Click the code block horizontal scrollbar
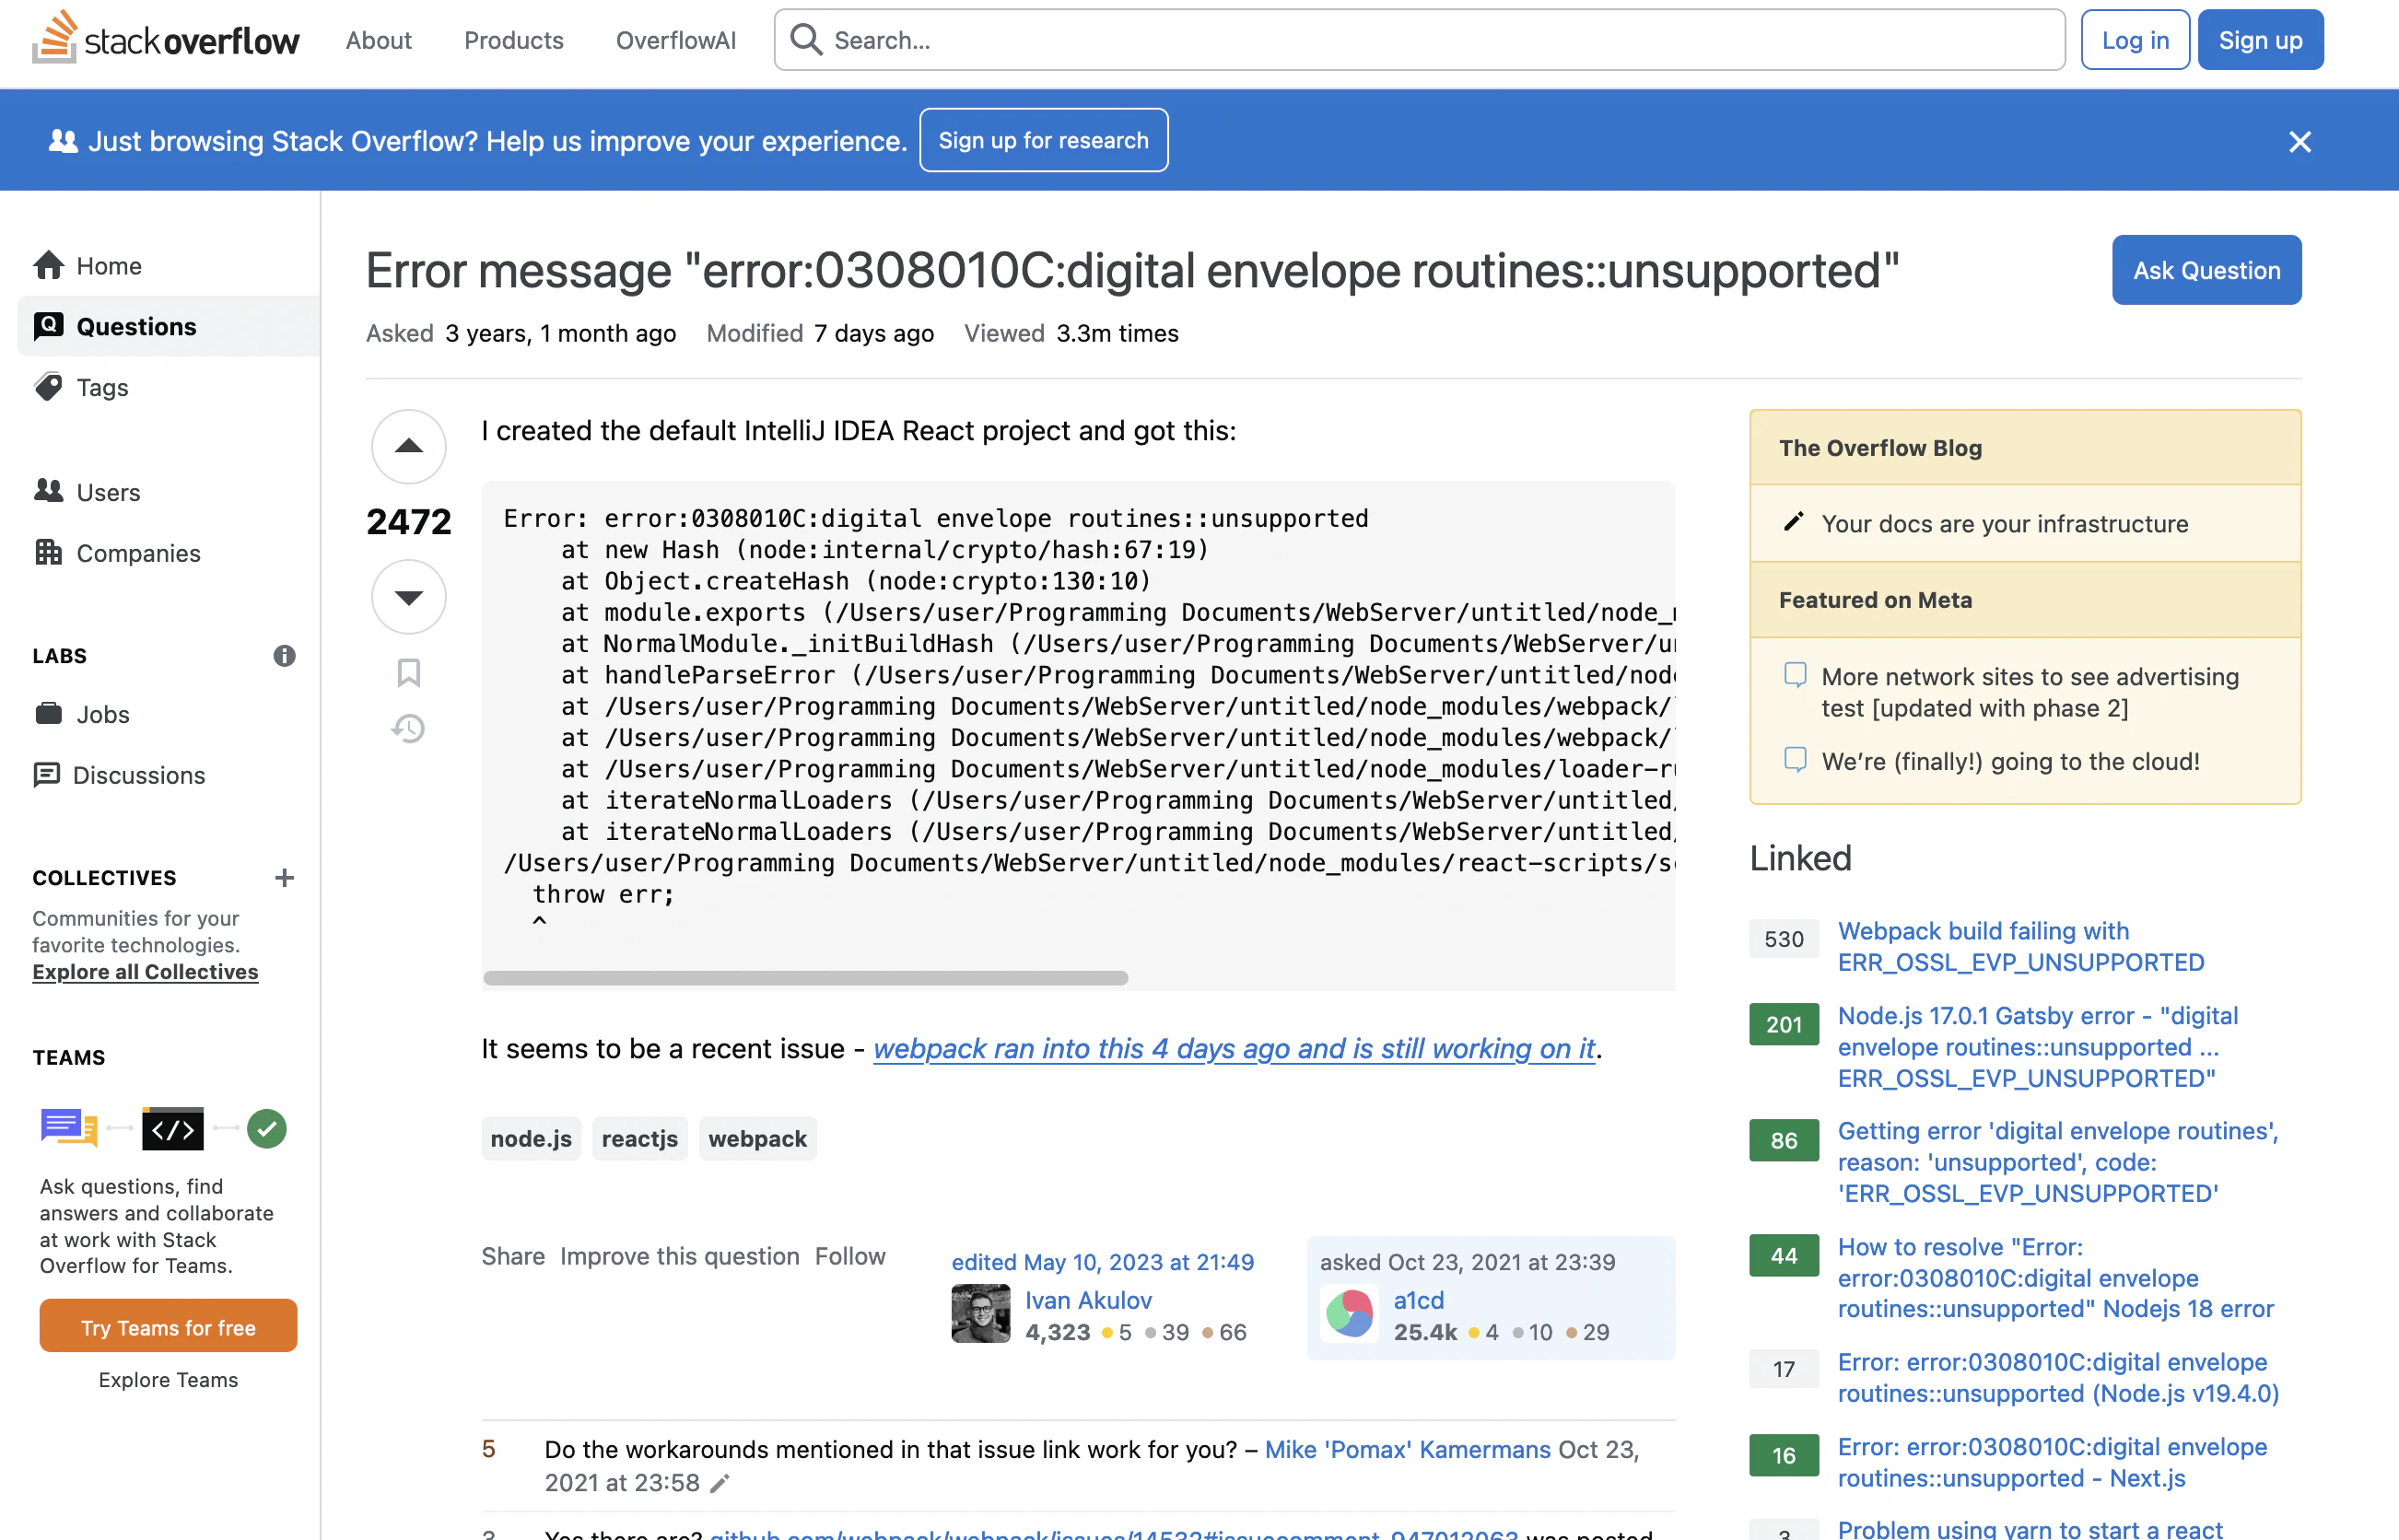The image size is (2399, 1540). (805, 978)
